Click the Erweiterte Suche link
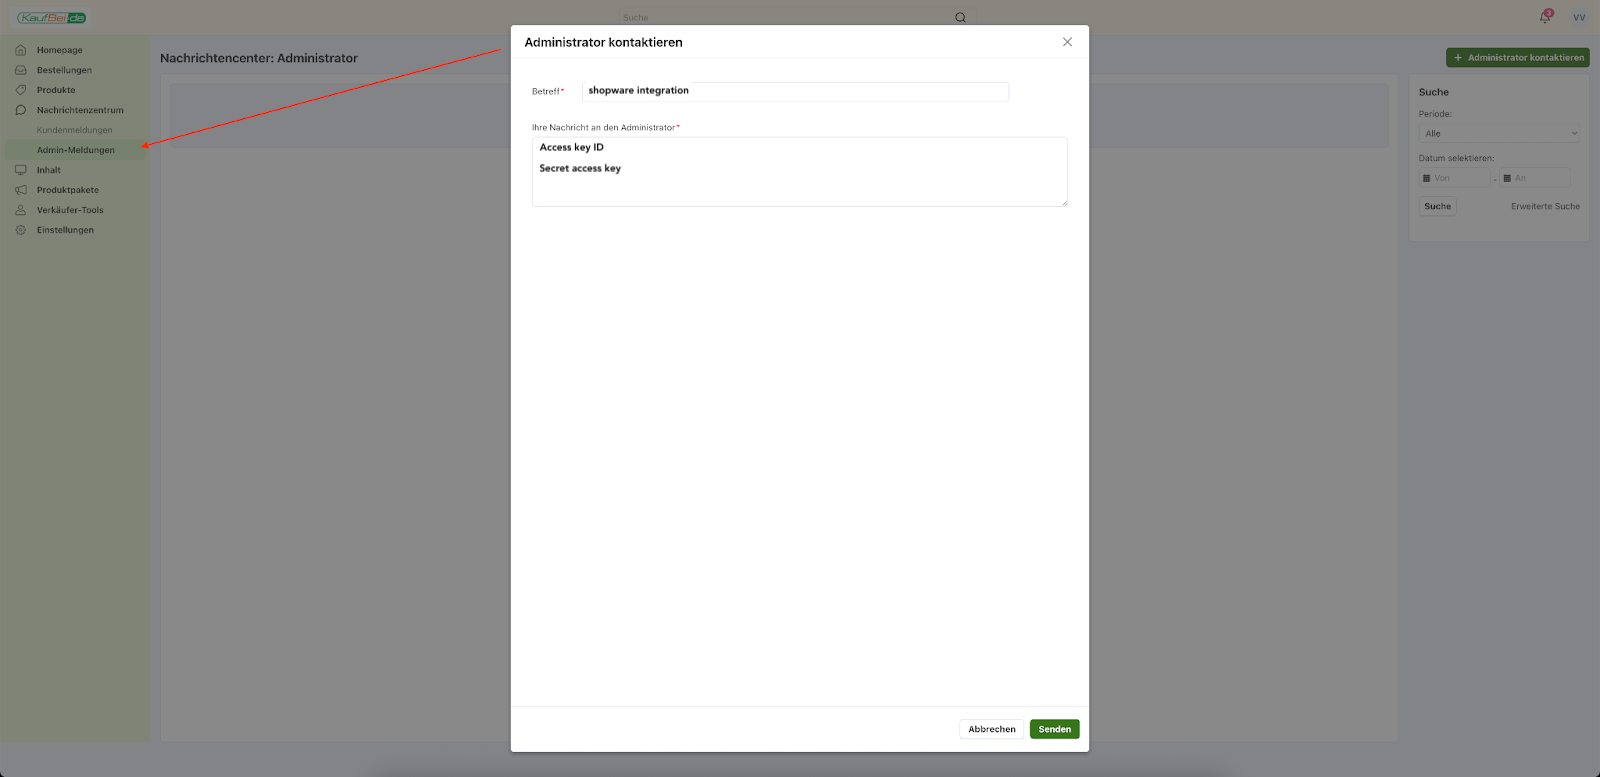The height and width of the screenshot is (777, 1600). point(1545,206)
